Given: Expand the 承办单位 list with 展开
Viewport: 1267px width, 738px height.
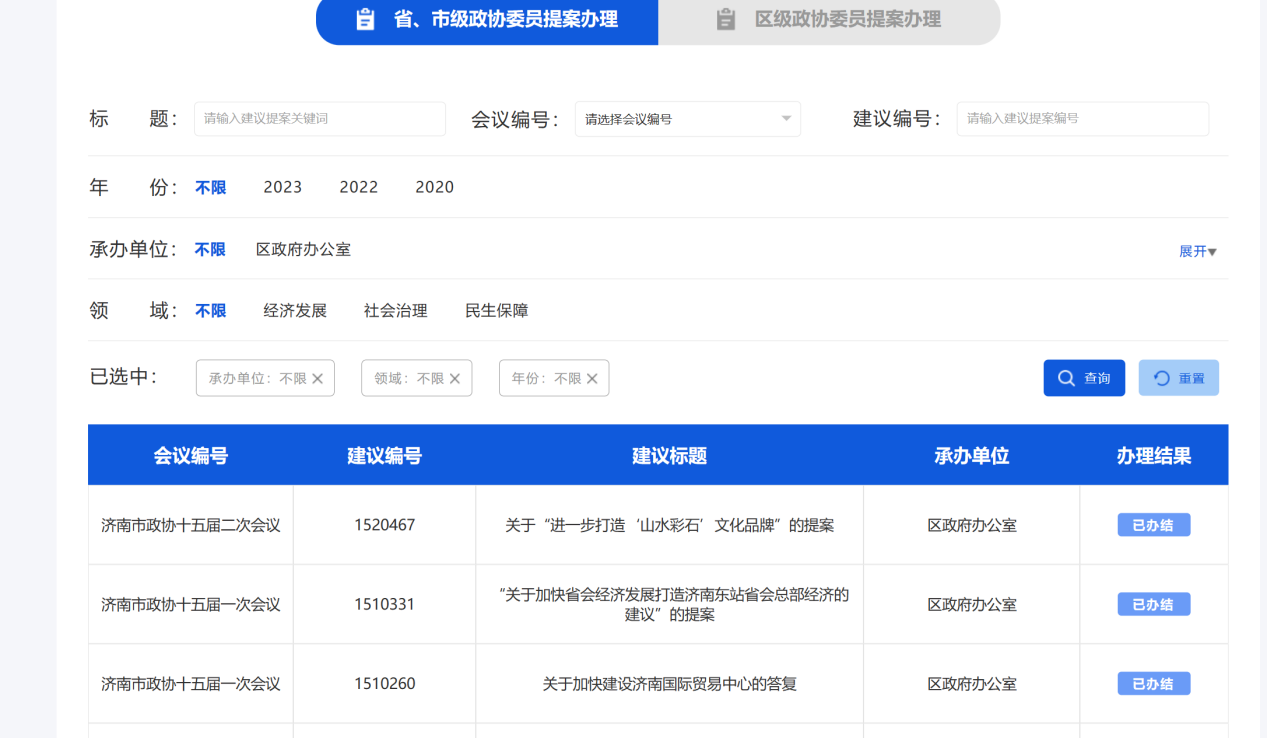Looking at the screenshot, I should coord(1198,251).
